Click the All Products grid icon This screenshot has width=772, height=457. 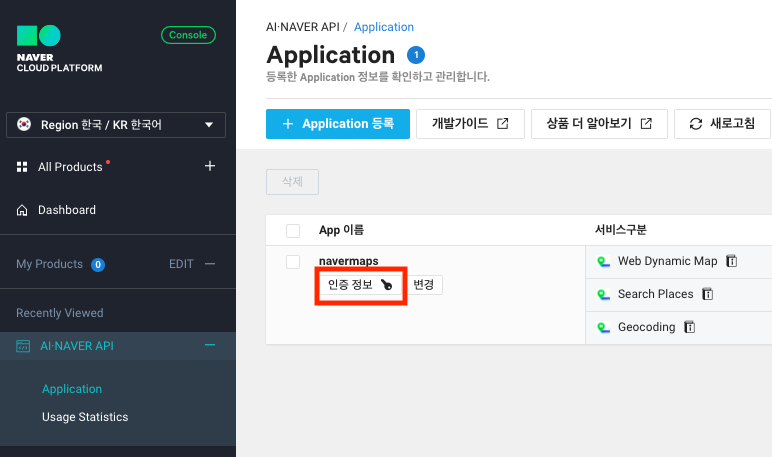click(x=22, y=167)
